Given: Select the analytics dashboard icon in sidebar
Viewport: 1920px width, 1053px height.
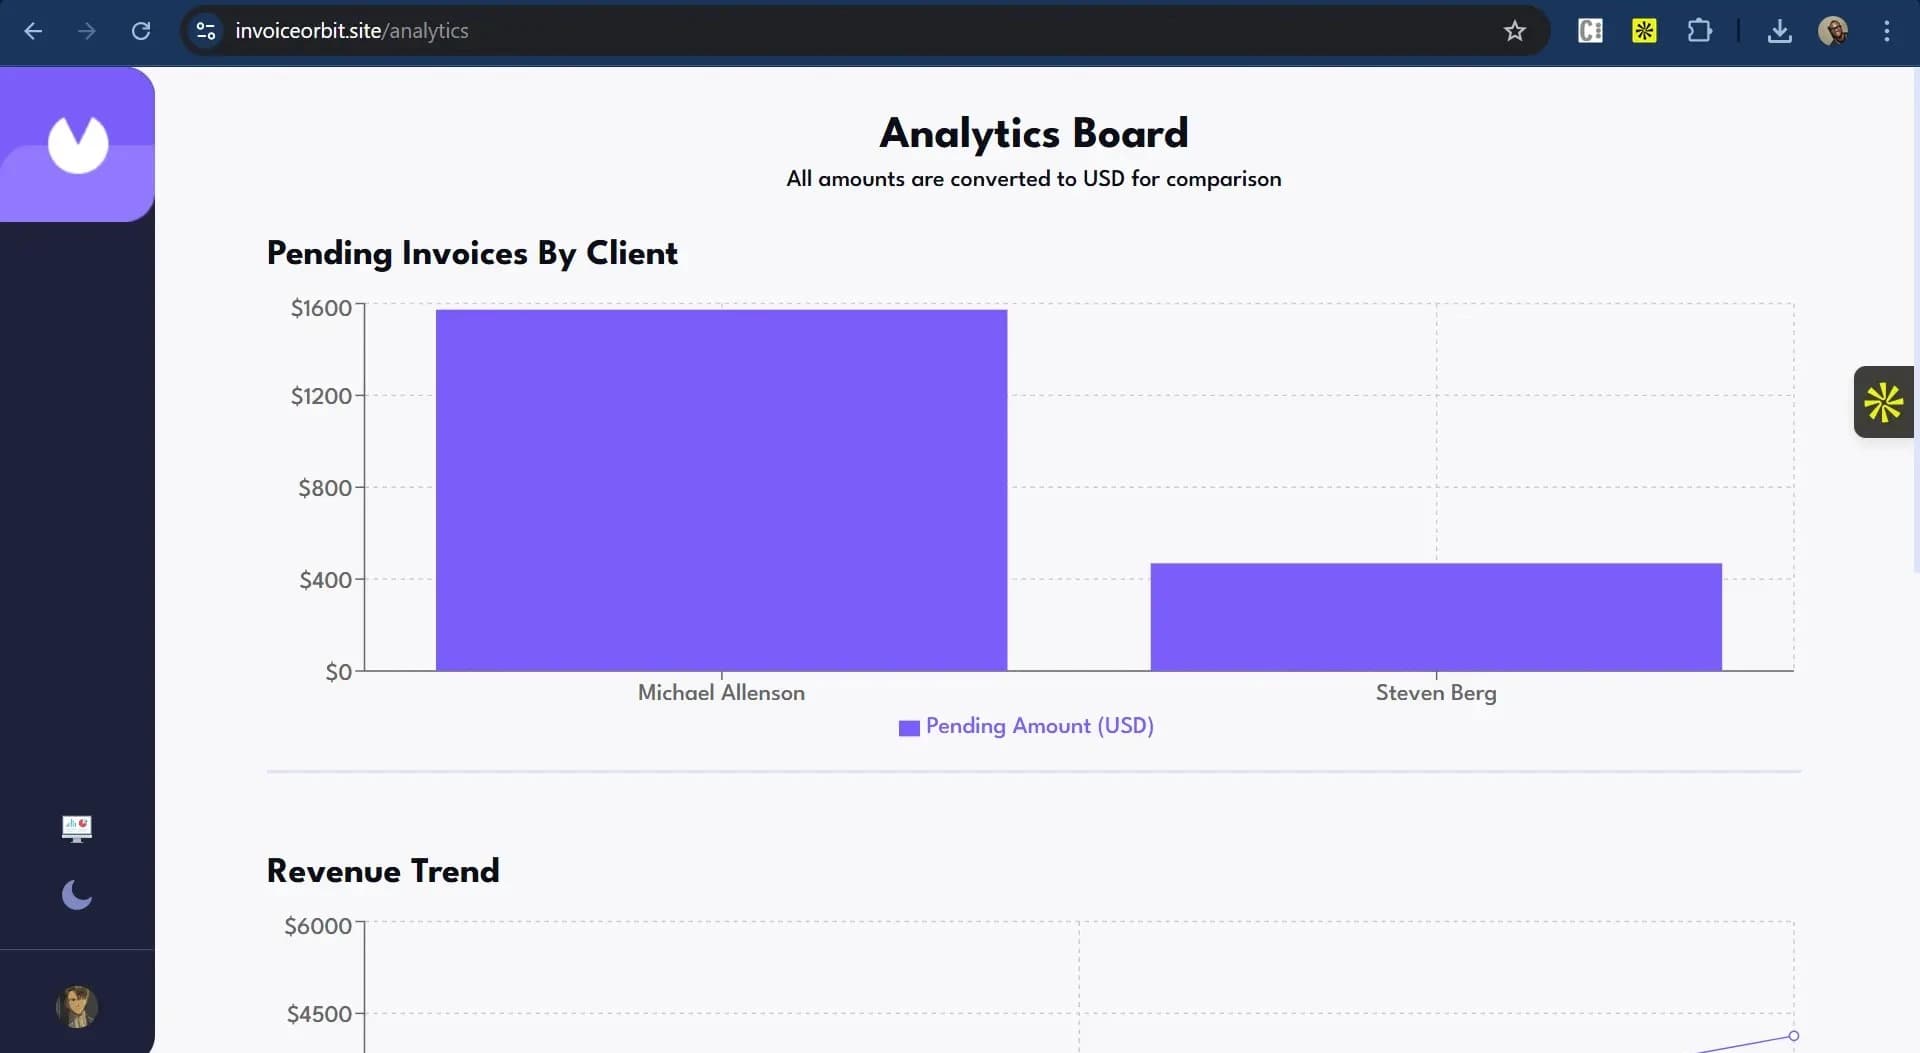Looking at the screenshot, I should pos(76,828).
